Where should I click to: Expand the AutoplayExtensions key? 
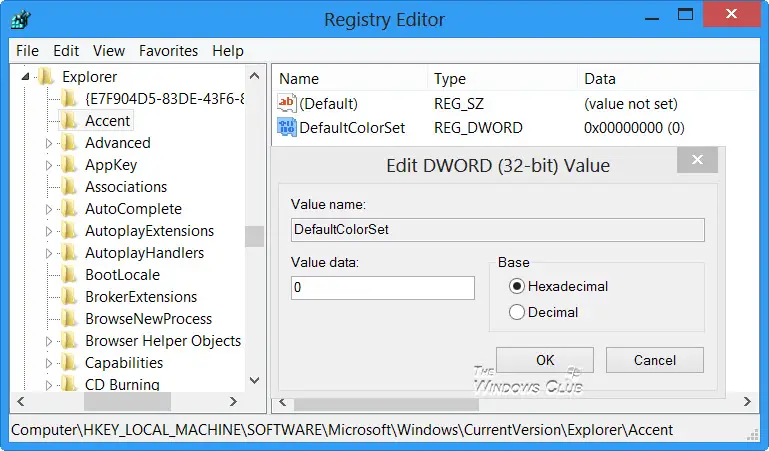coord(49,231)
